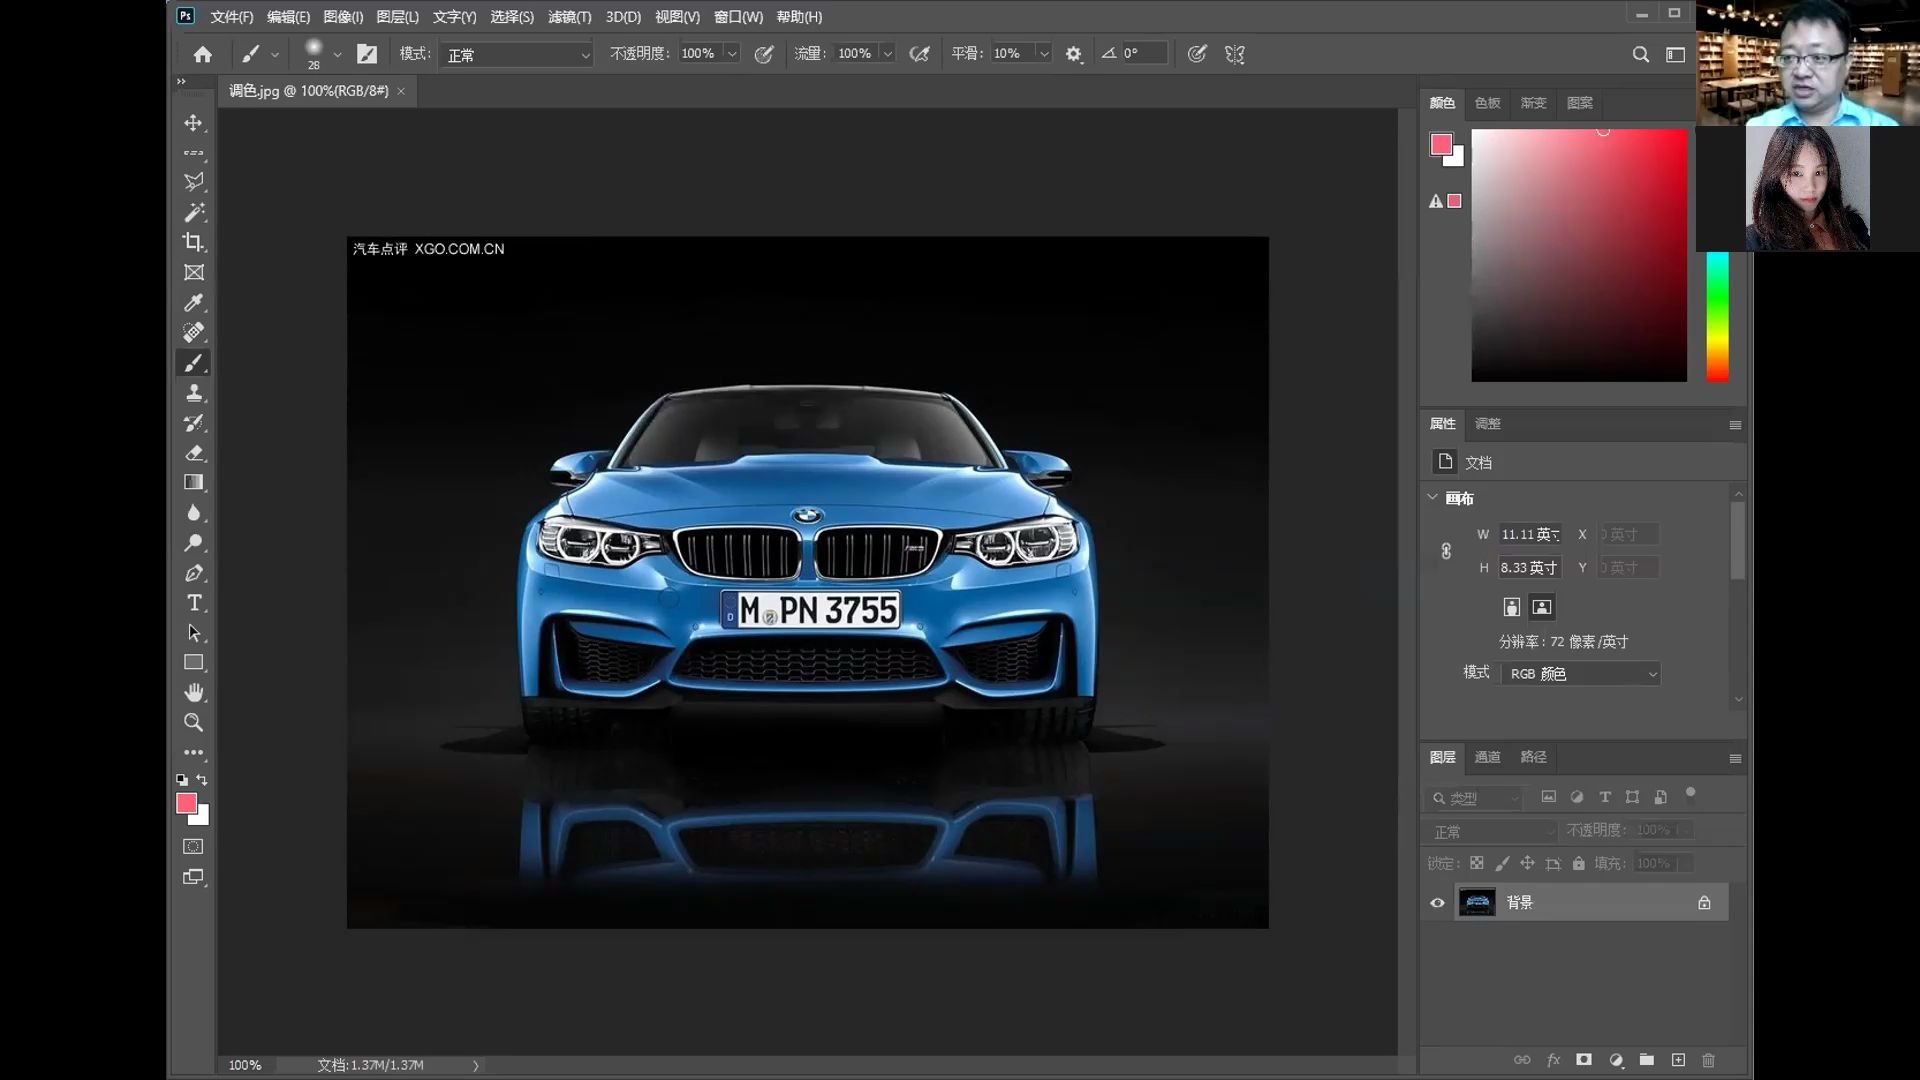Open the 滤镜(T) menu

click(x=570, y=17)
